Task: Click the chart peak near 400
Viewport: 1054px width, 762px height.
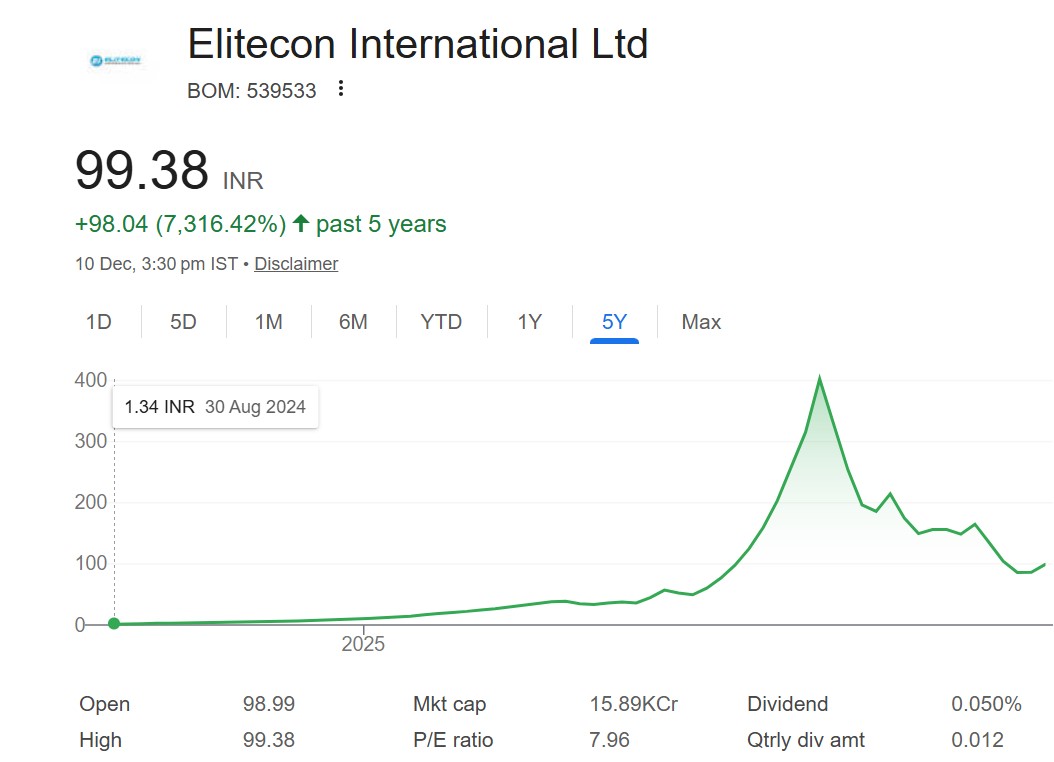Action: (x=820, y=379)
